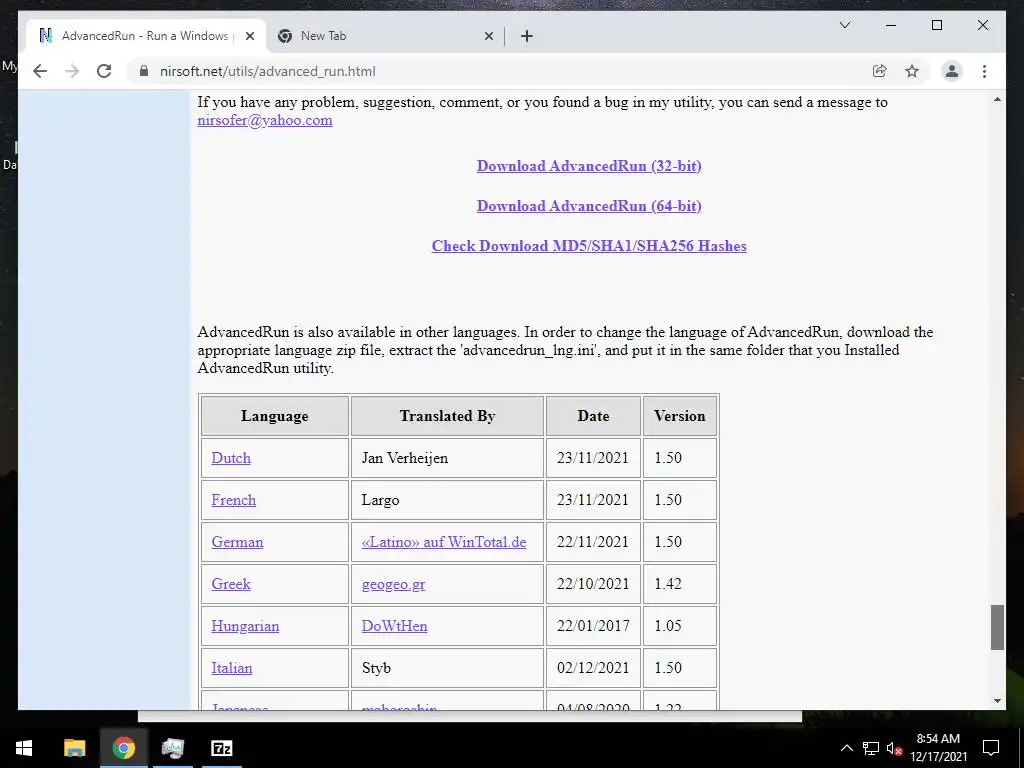The image size is (1024, 768).
Task: Open the notification center icon
Action: (991, 748)
